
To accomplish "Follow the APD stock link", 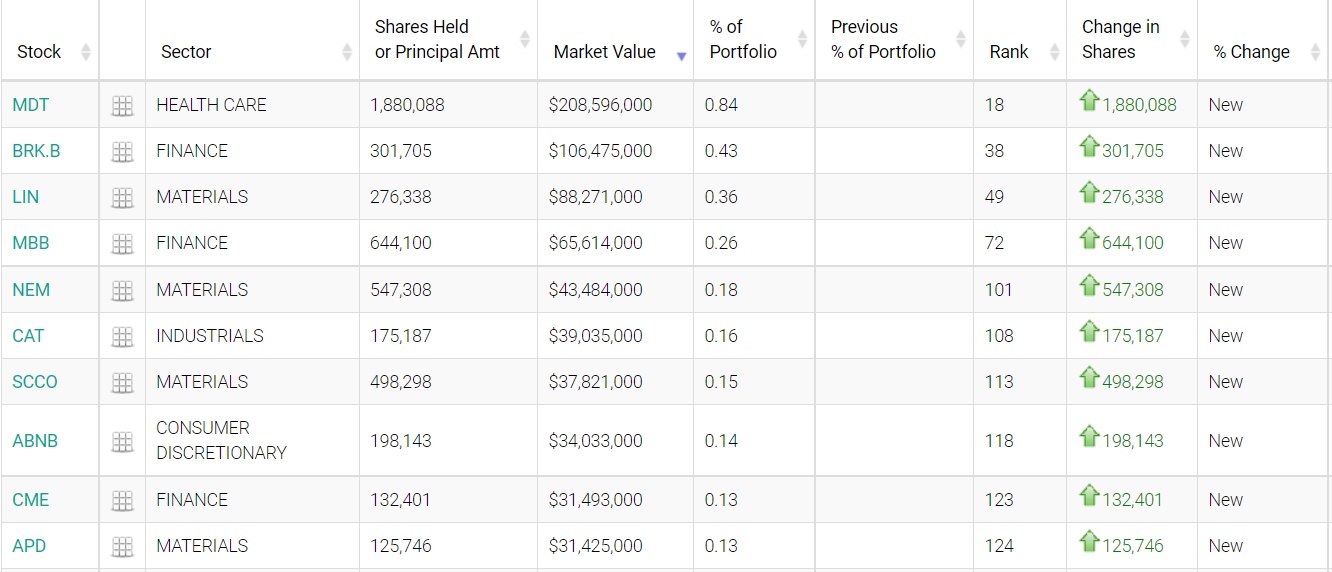I will (x=29, y=546).
